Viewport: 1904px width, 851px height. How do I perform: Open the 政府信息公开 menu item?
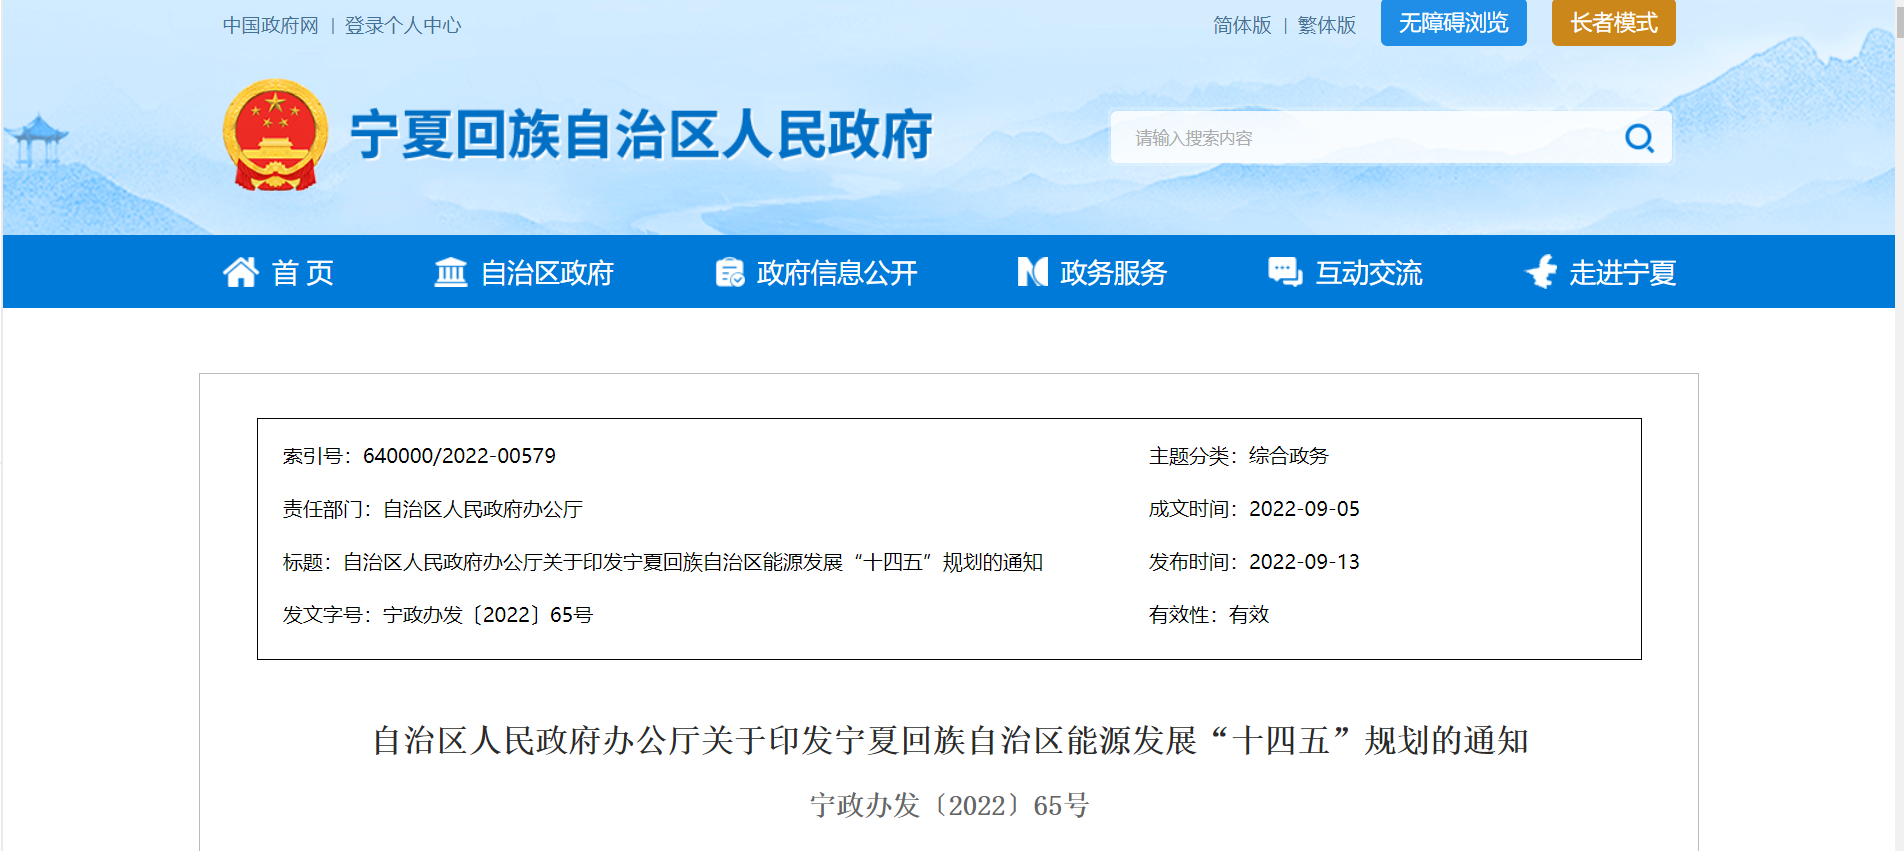[837, 273]
